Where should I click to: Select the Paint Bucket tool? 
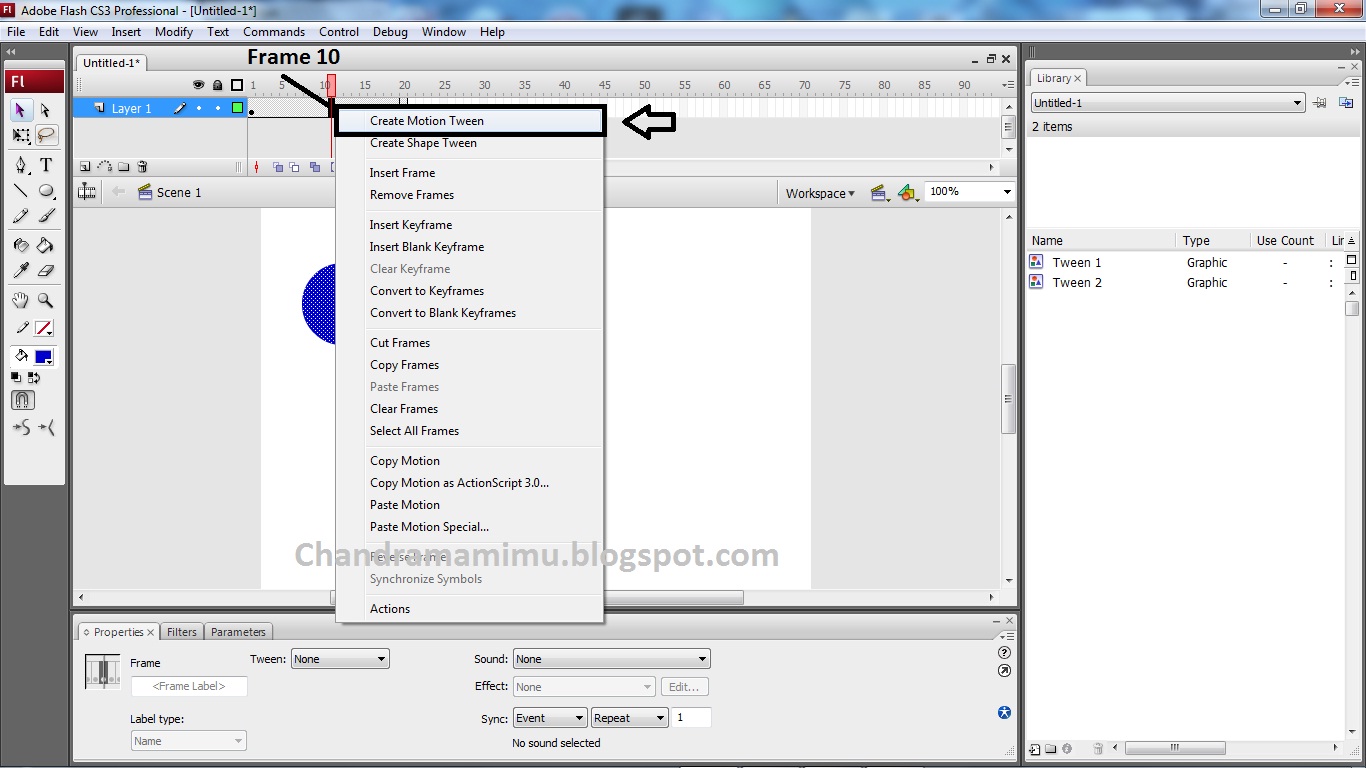46,245
